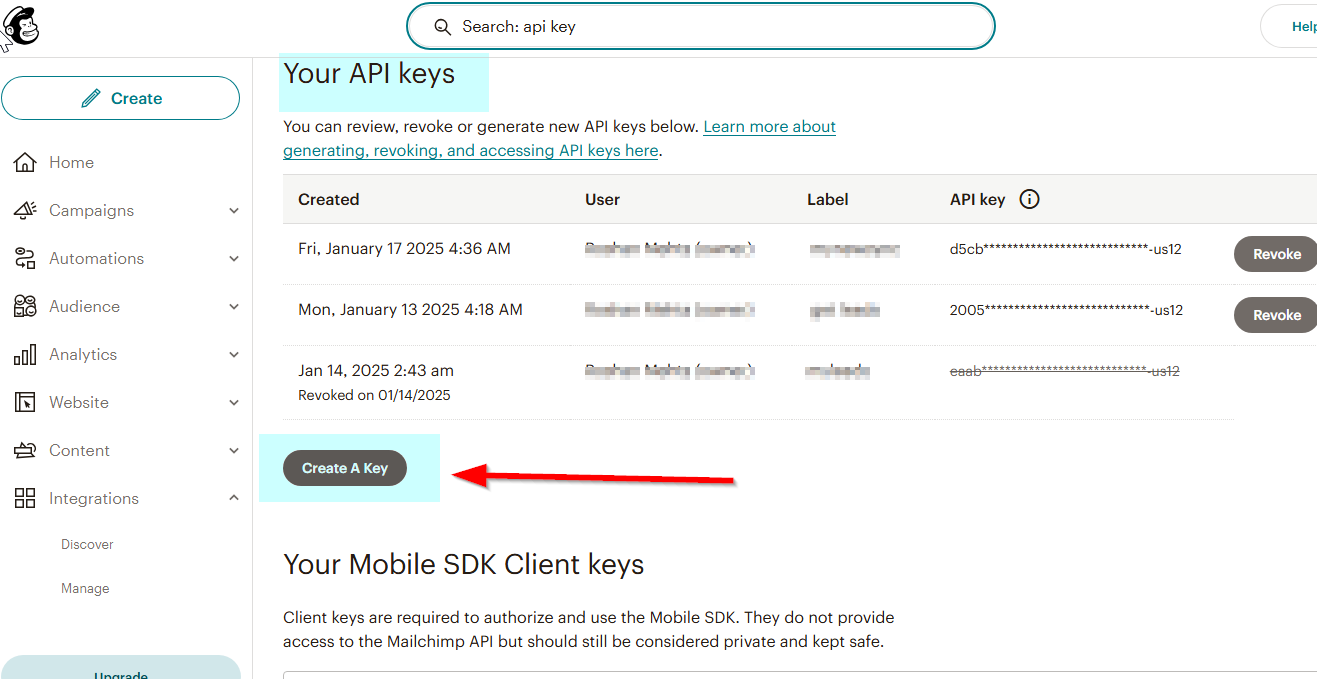Open the Website menu item
Viewport: 1317px width, 679px height.
pos(79,402)
